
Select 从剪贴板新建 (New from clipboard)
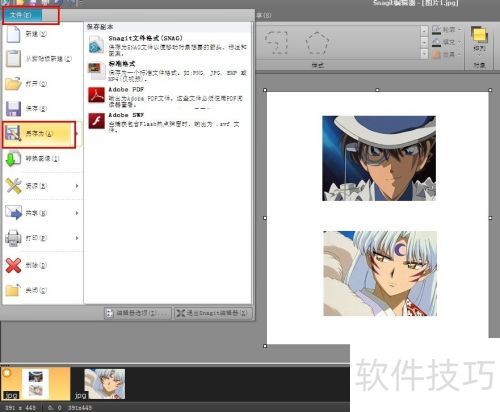pos(42,59)
